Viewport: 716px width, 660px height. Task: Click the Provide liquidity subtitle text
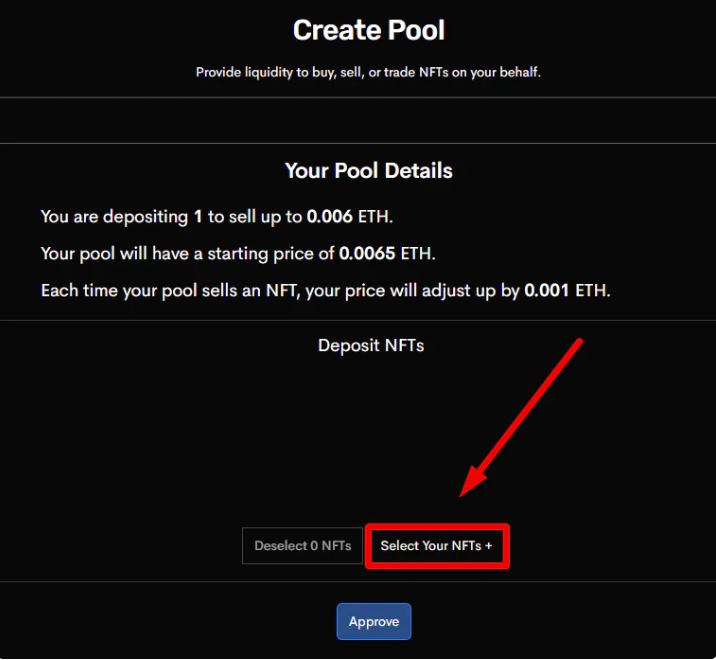368,72
